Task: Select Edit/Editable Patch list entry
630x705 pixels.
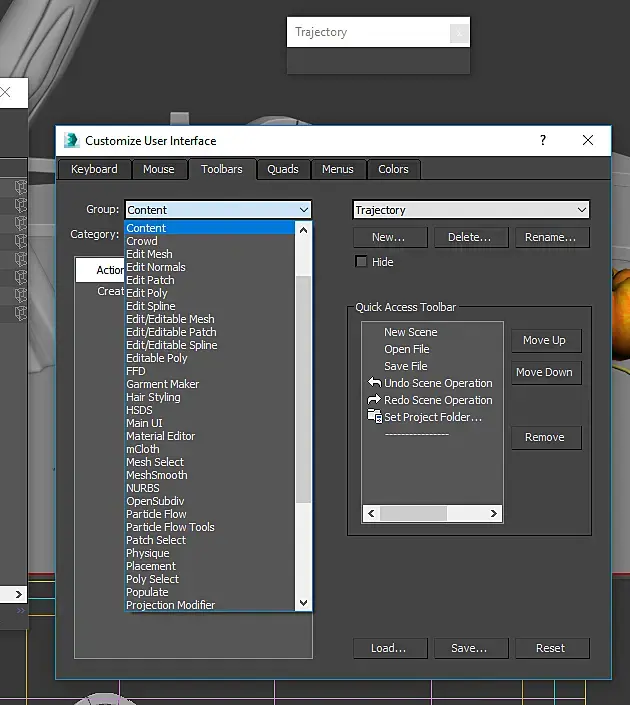Action: pos(210,332)
